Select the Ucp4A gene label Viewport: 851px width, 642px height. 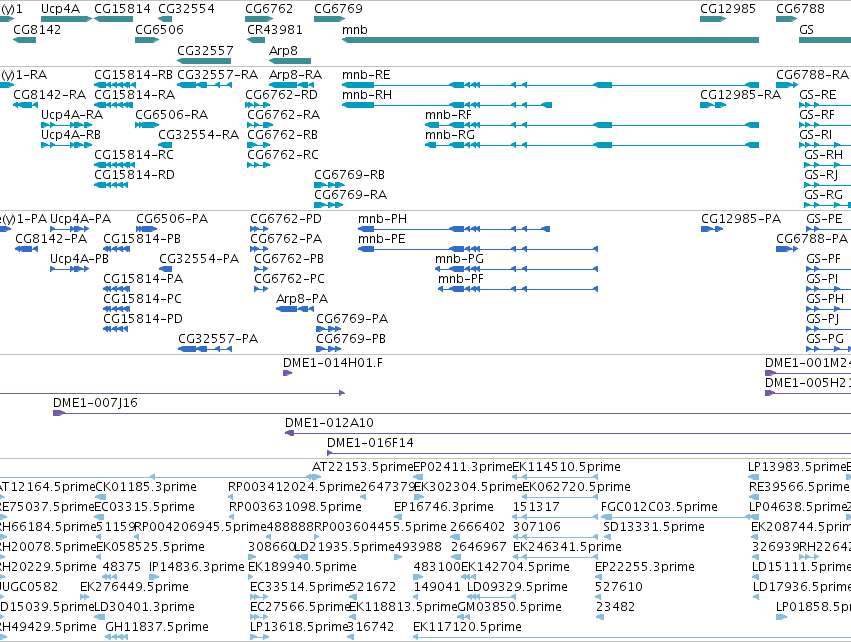60,9
